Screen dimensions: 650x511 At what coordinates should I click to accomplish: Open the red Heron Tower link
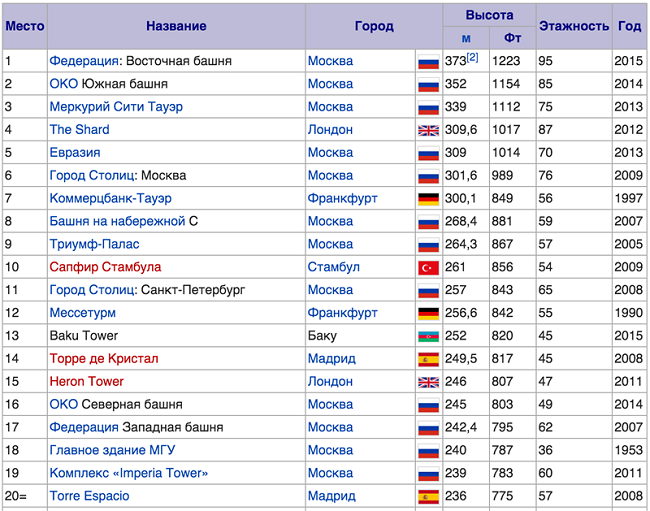click(x=87, y=381)
